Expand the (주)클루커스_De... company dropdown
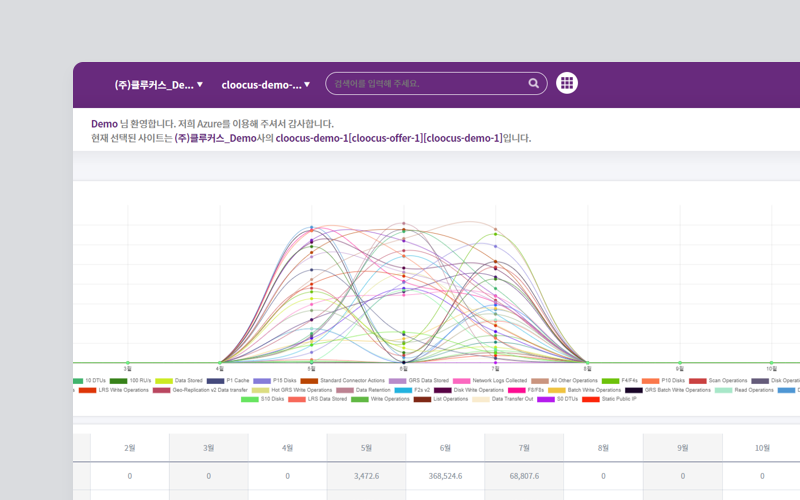This screenshot has height=500, width=800. (x=159, y=85)
